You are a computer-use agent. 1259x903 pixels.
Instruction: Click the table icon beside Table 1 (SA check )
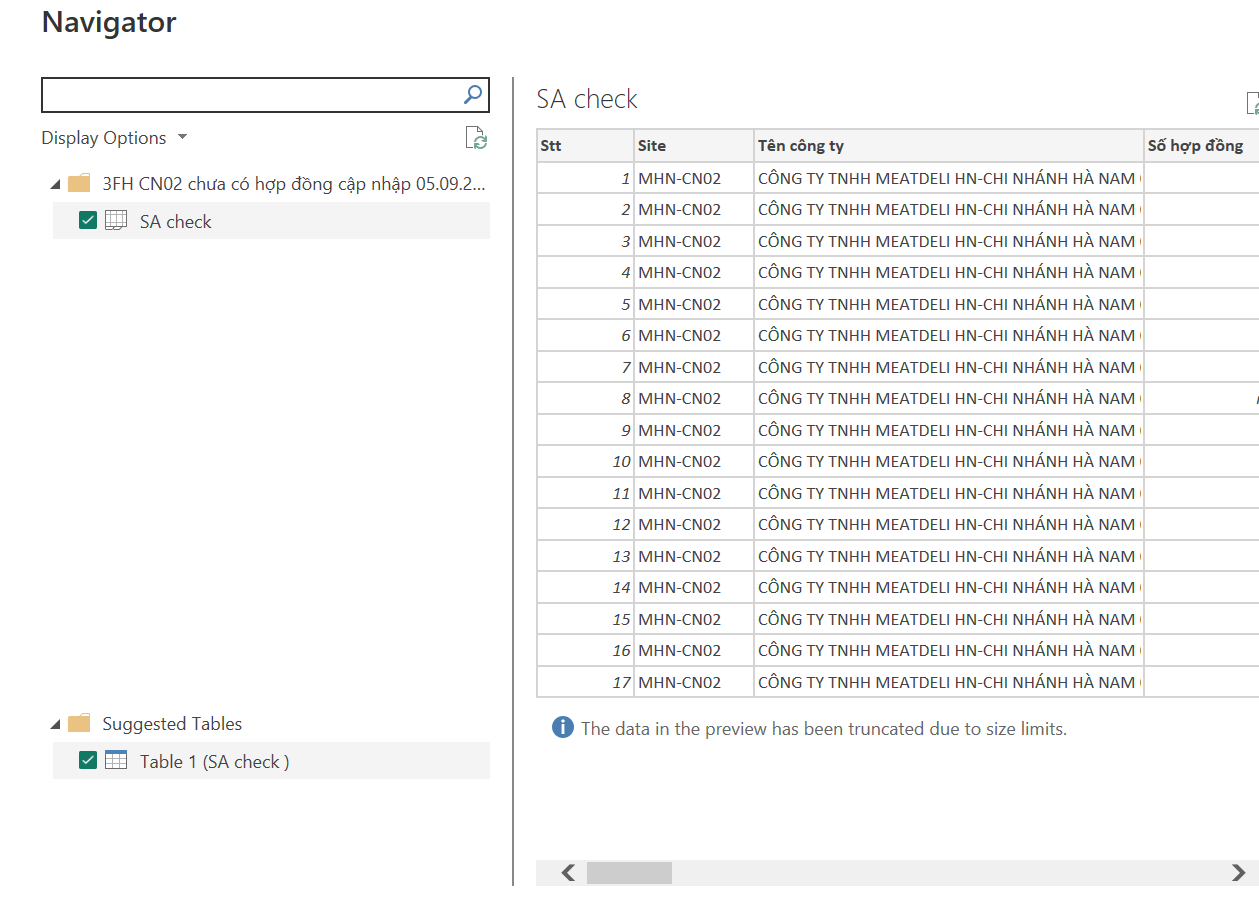[x=116, y=760]
